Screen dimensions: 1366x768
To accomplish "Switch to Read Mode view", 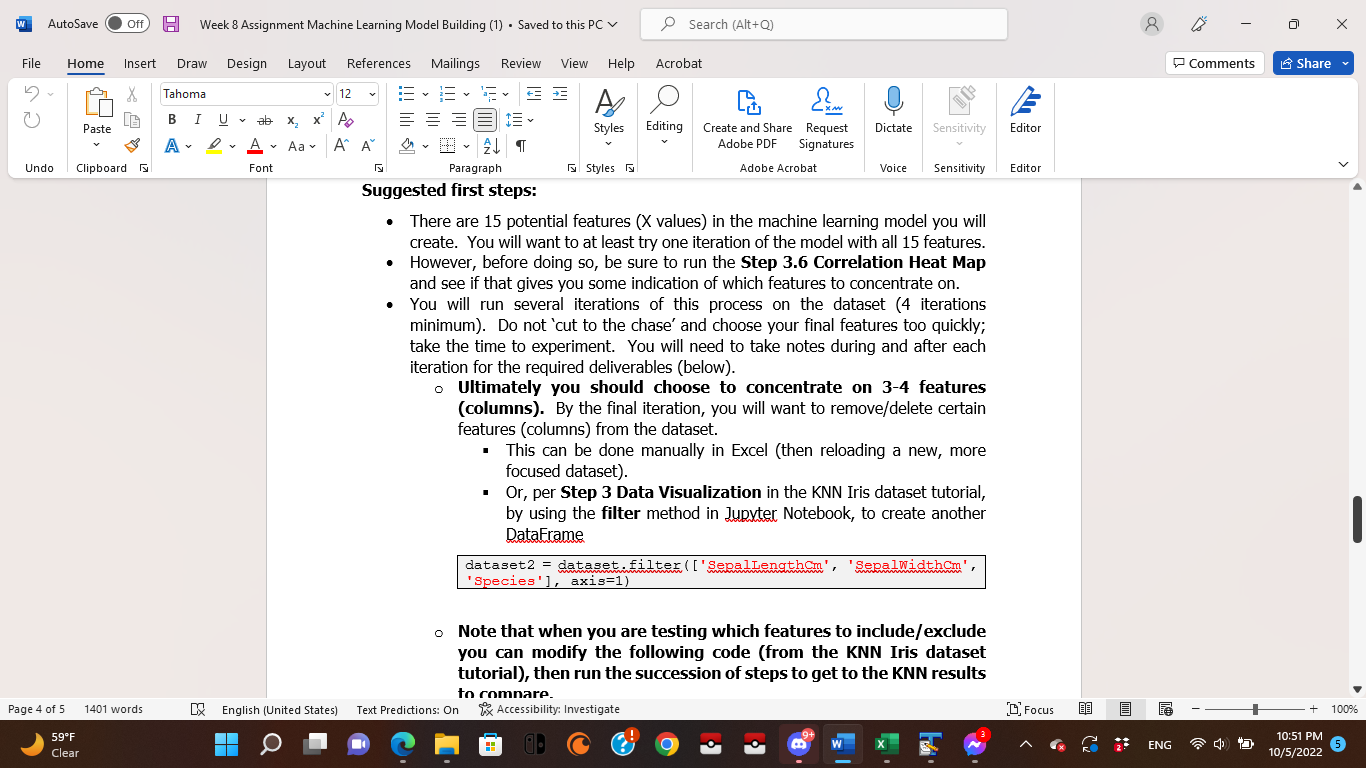I will pos(1086,709).
